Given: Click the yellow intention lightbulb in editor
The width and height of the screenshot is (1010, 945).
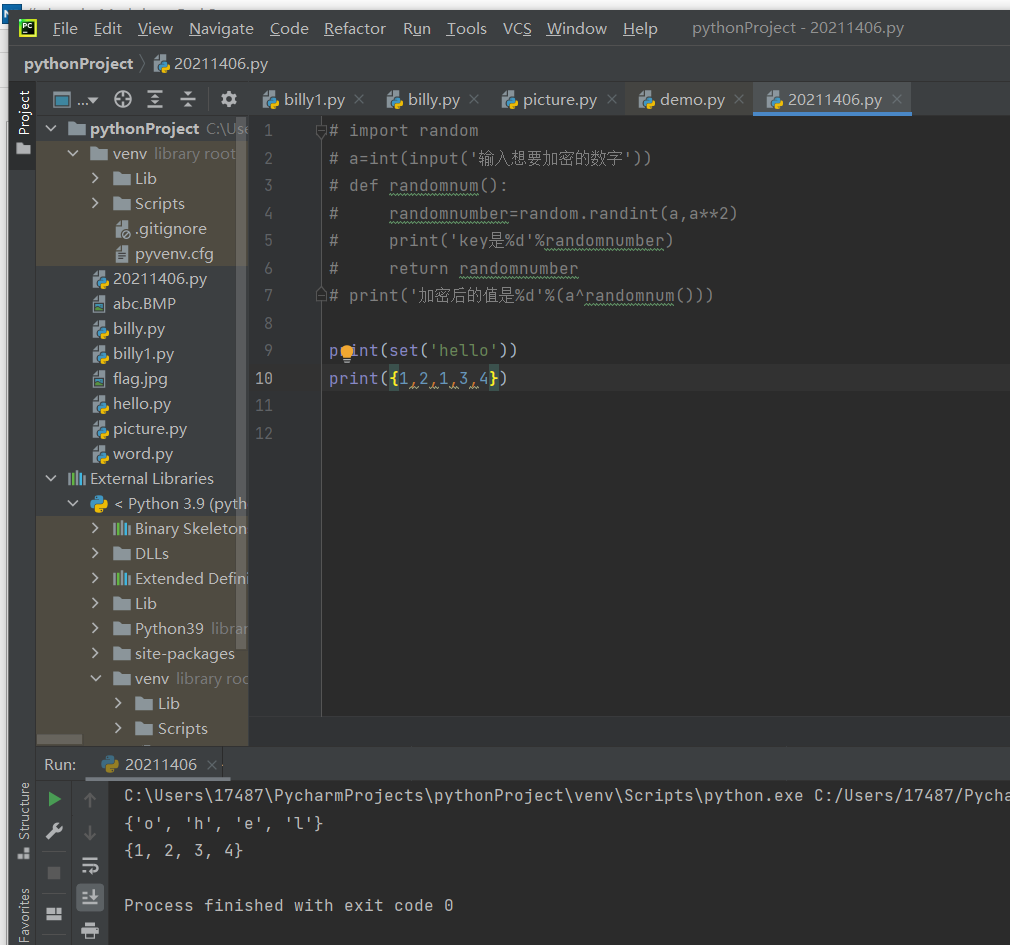Looking at the screenshot, I should pyautogui.click(x=347, y=351).
